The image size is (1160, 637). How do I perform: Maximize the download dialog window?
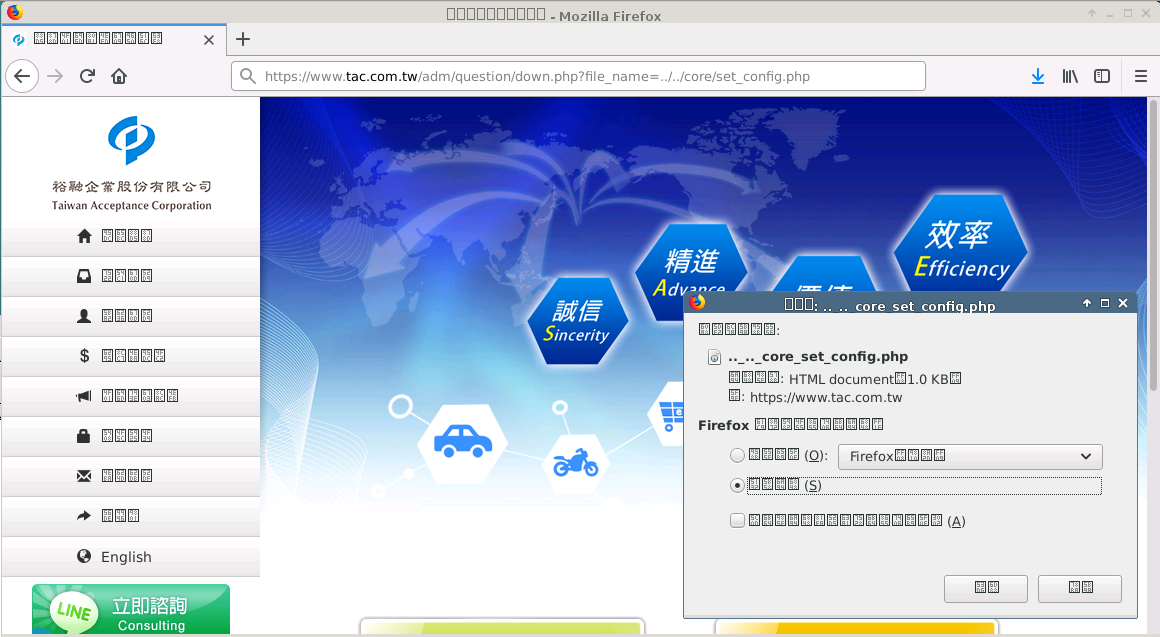[x=1105, y=303]
